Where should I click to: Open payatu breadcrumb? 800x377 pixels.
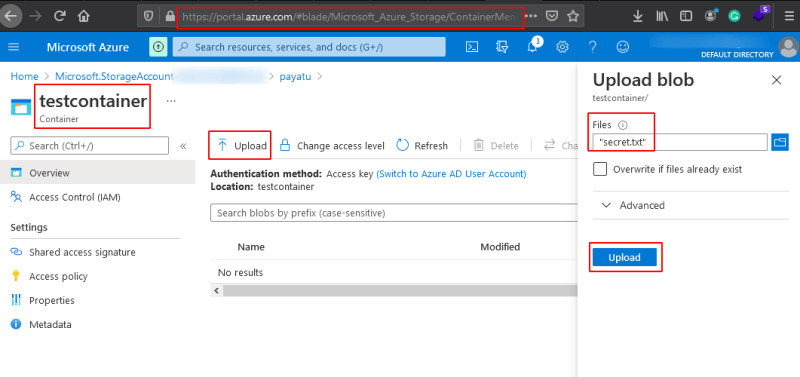tap(295, 77)
